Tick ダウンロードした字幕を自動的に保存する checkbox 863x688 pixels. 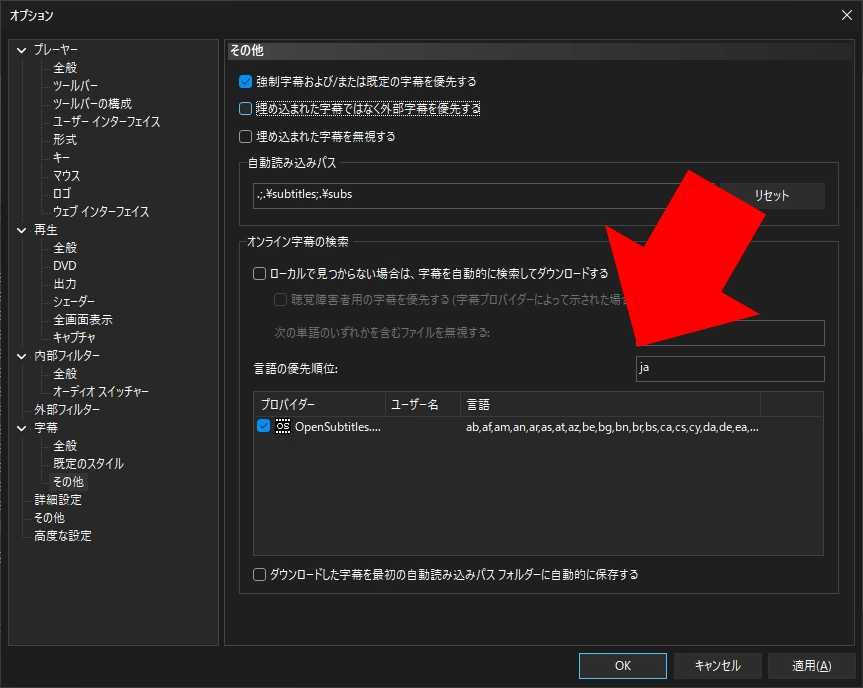[x=259, y=575]
